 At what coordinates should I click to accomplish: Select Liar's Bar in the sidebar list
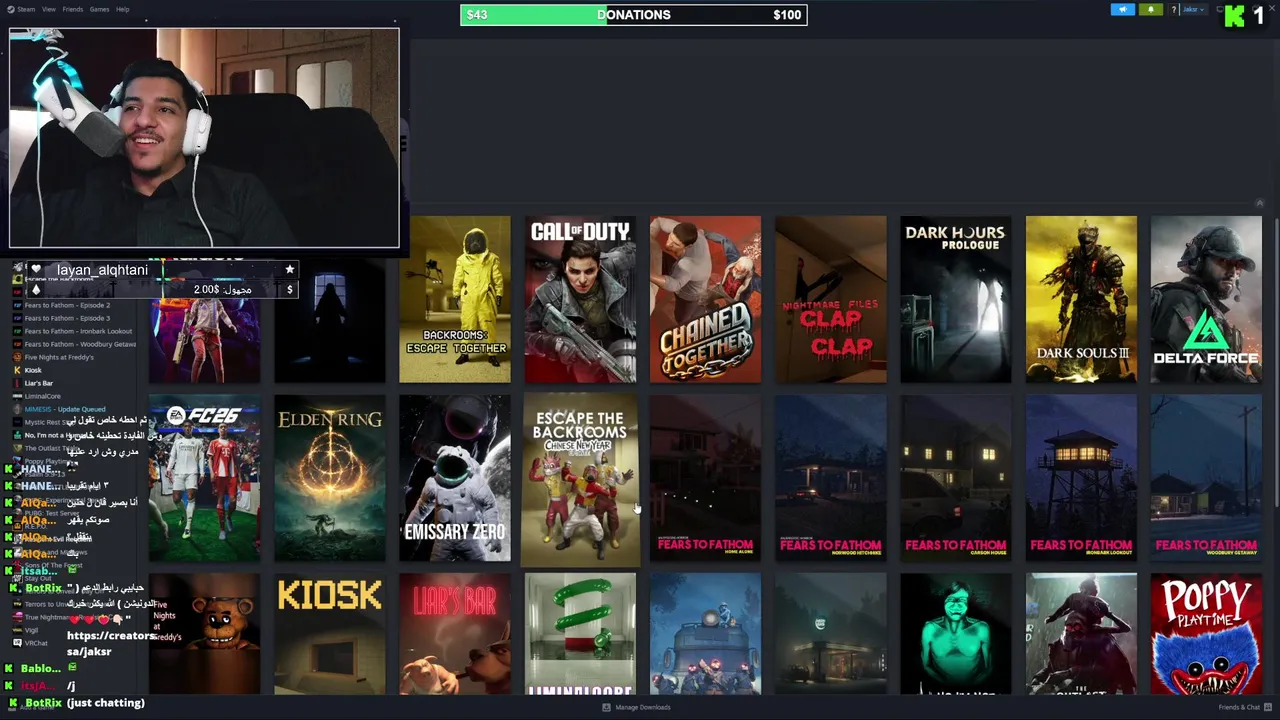(x=39, y=383)
